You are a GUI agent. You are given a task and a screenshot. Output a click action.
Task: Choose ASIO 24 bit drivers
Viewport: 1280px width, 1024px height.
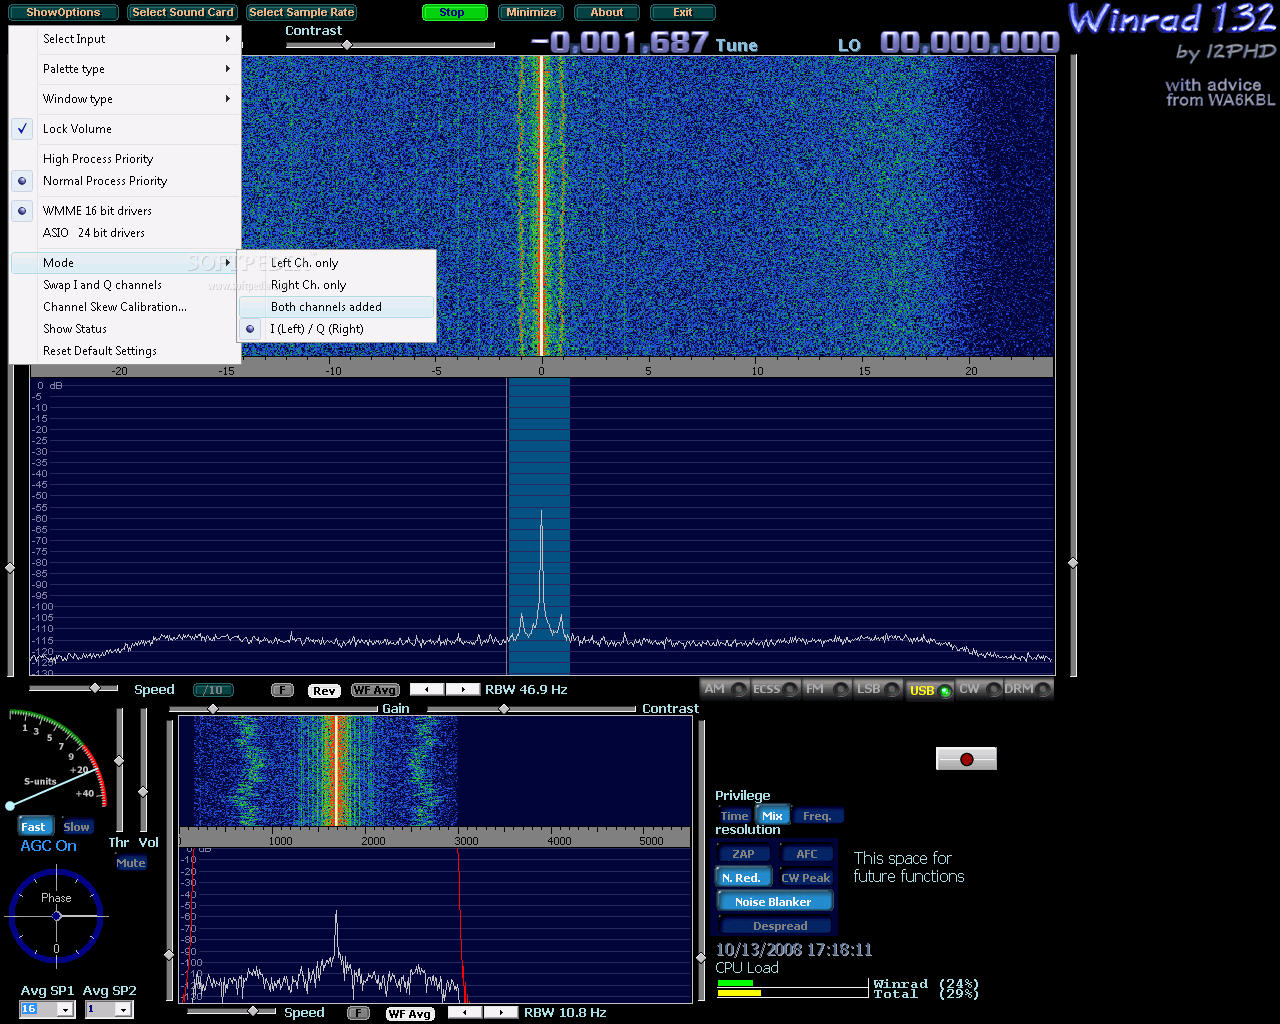[x=125, y=233]
